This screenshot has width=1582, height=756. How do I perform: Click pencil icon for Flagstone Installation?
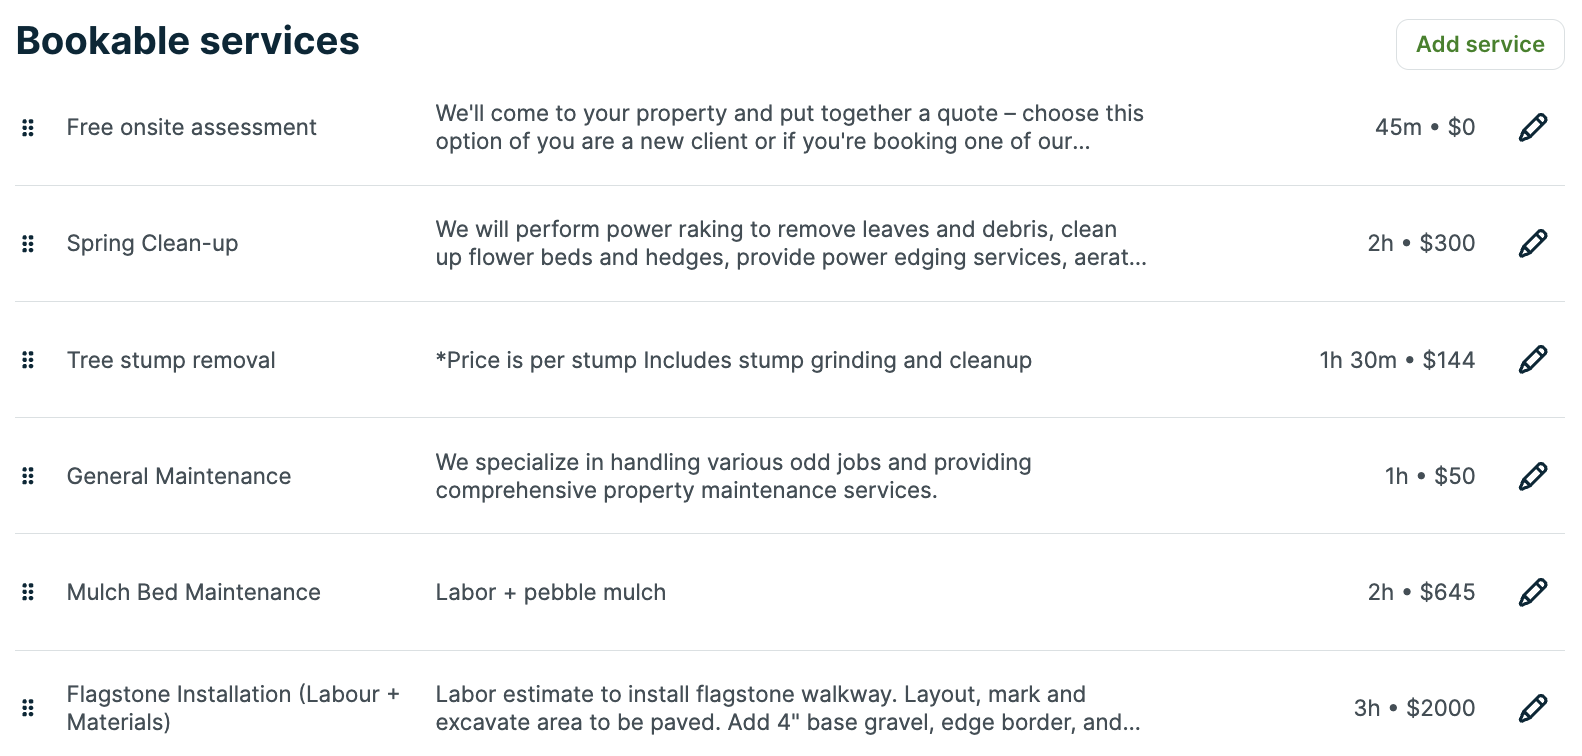(x=1532, y=709)
